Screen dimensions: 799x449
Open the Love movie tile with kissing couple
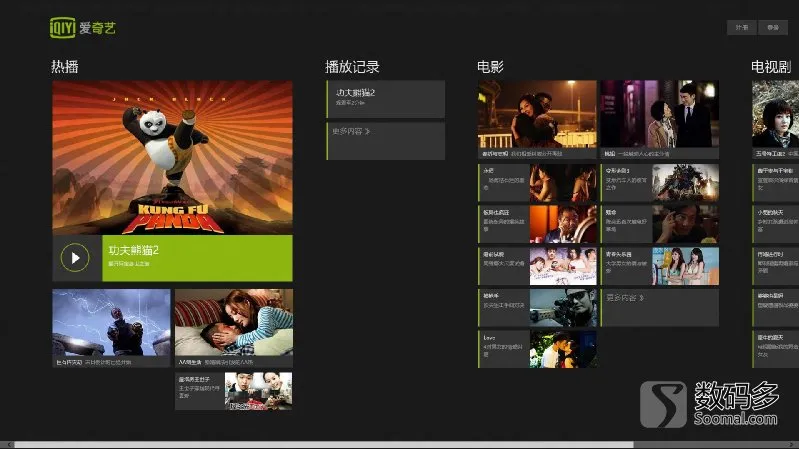coord(537,349)
